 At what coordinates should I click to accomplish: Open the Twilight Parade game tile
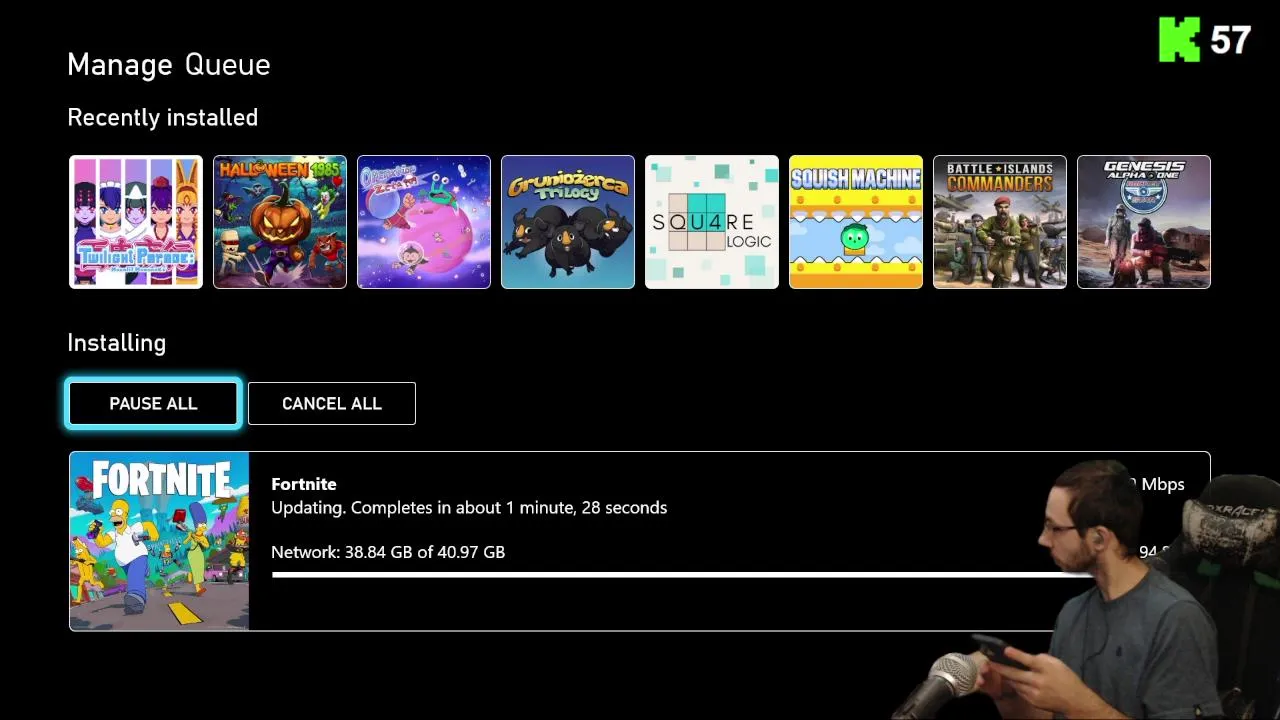pyautogui.click(x=136, y=222)
